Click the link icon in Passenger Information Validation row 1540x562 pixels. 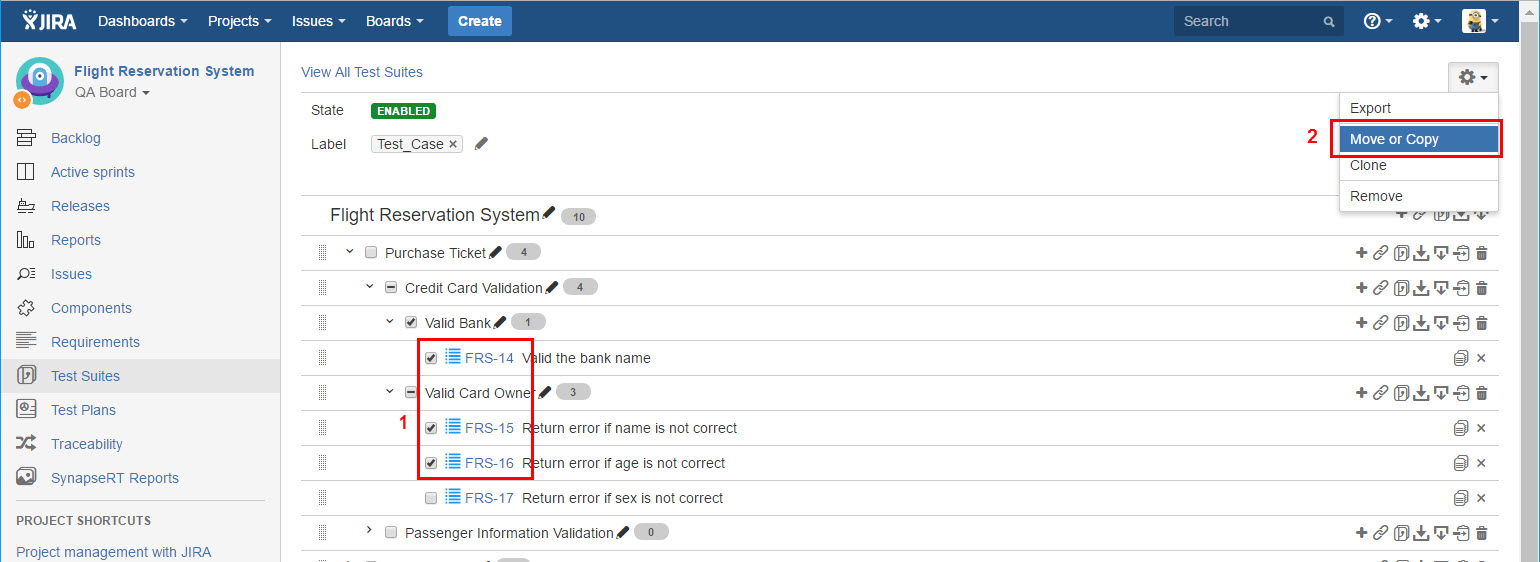coord(1380,533)
